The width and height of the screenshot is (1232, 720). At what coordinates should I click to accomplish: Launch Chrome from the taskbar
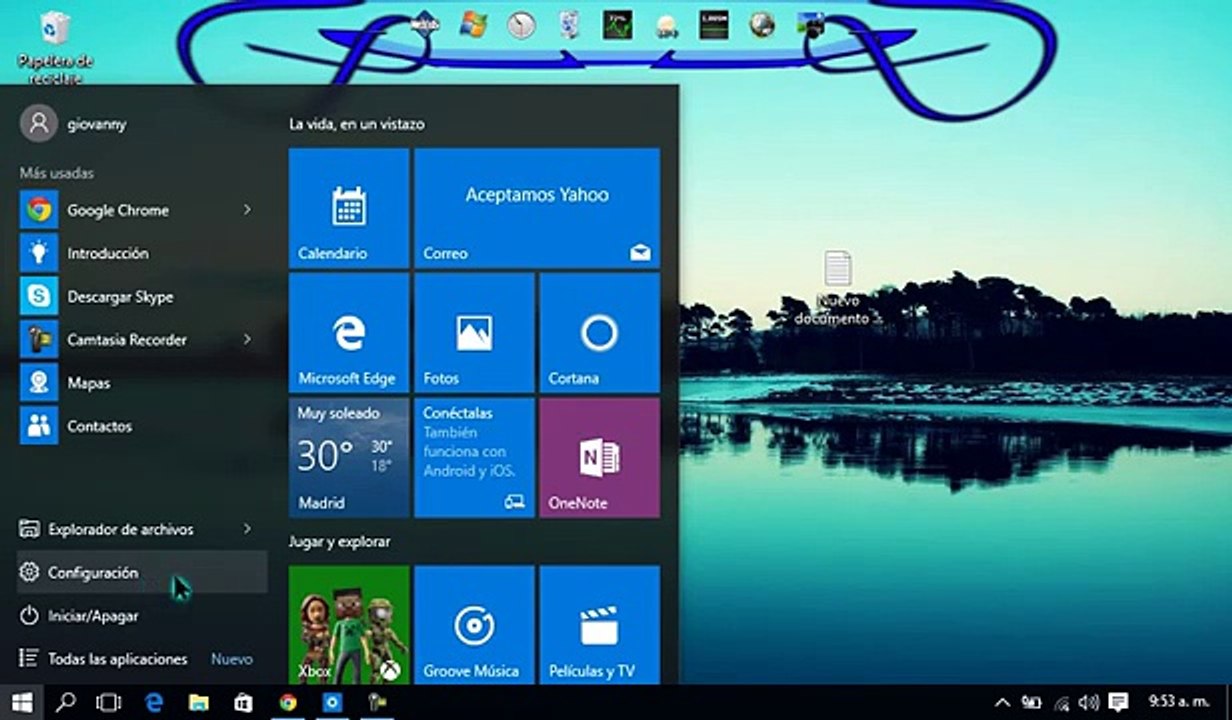(x=288, y=702)
